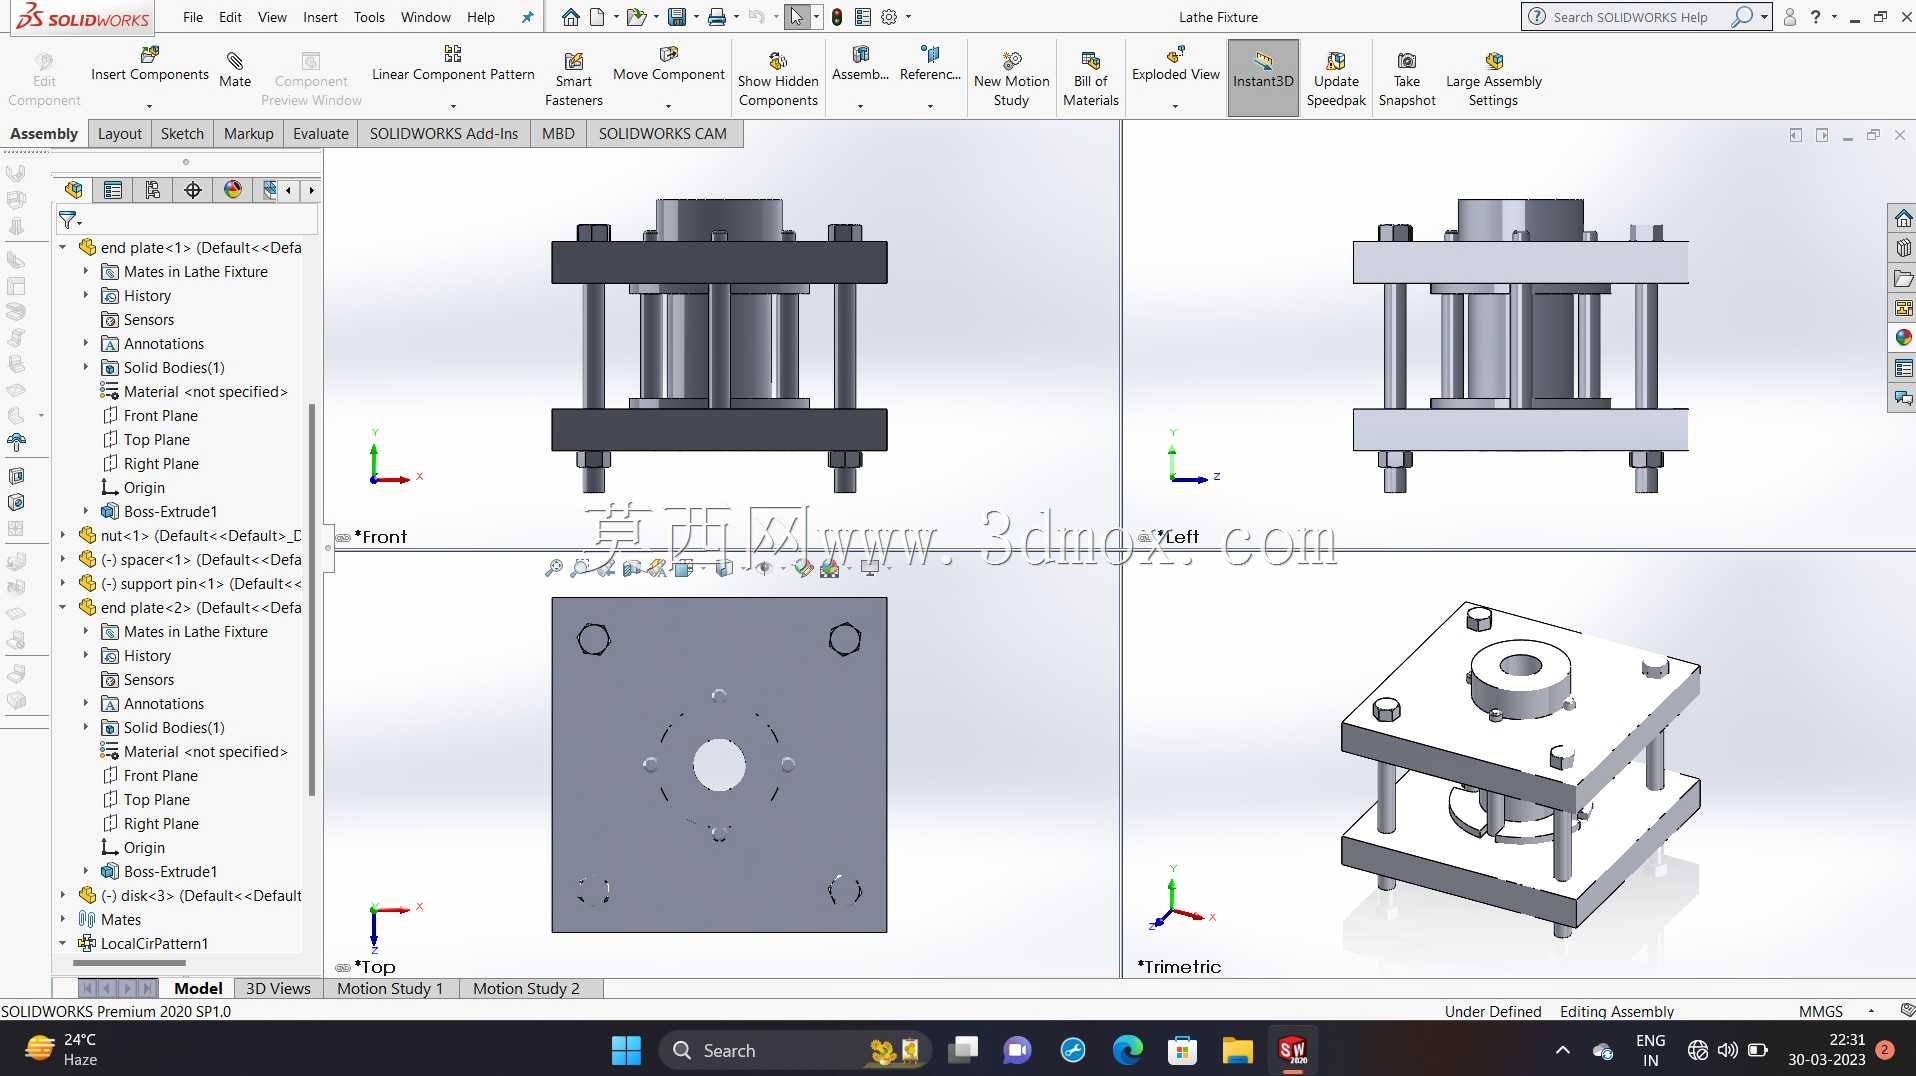Viewport: 1916px width, 1076px height.
Task: Open the Tools menu
Action: point(369,17)
